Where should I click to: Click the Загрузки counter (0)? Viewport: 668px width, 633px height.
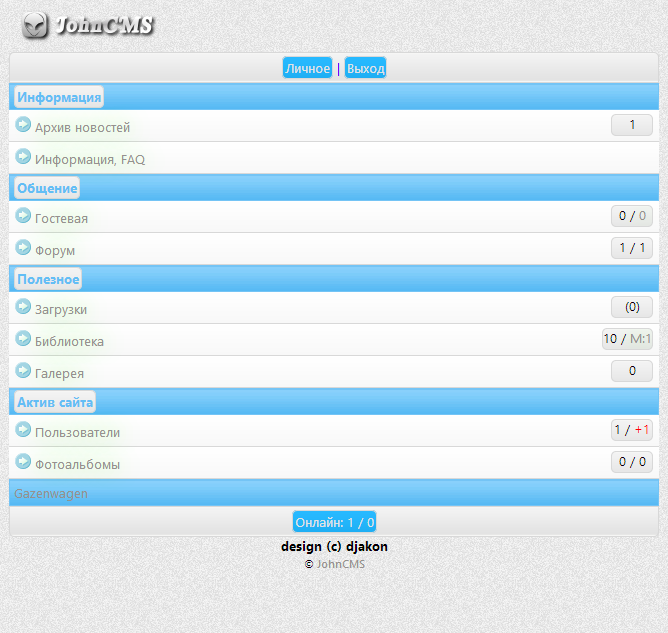pyautogui.click(x=632, y=307)
